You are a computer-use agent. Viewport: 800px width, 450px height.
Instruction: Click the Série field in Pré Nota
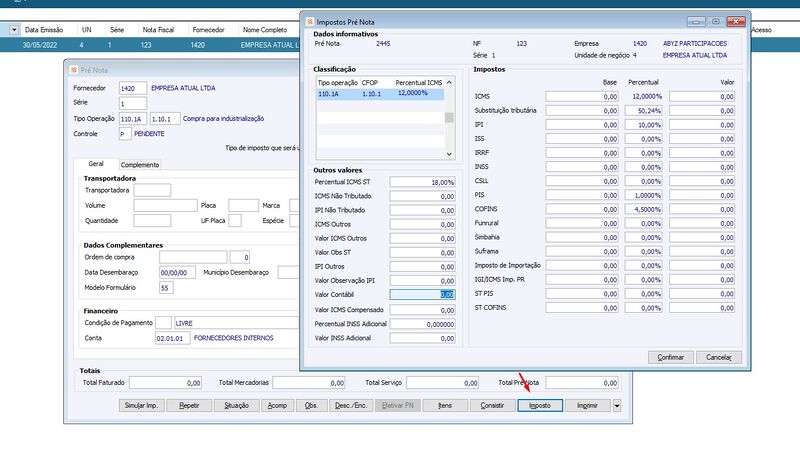133,104
